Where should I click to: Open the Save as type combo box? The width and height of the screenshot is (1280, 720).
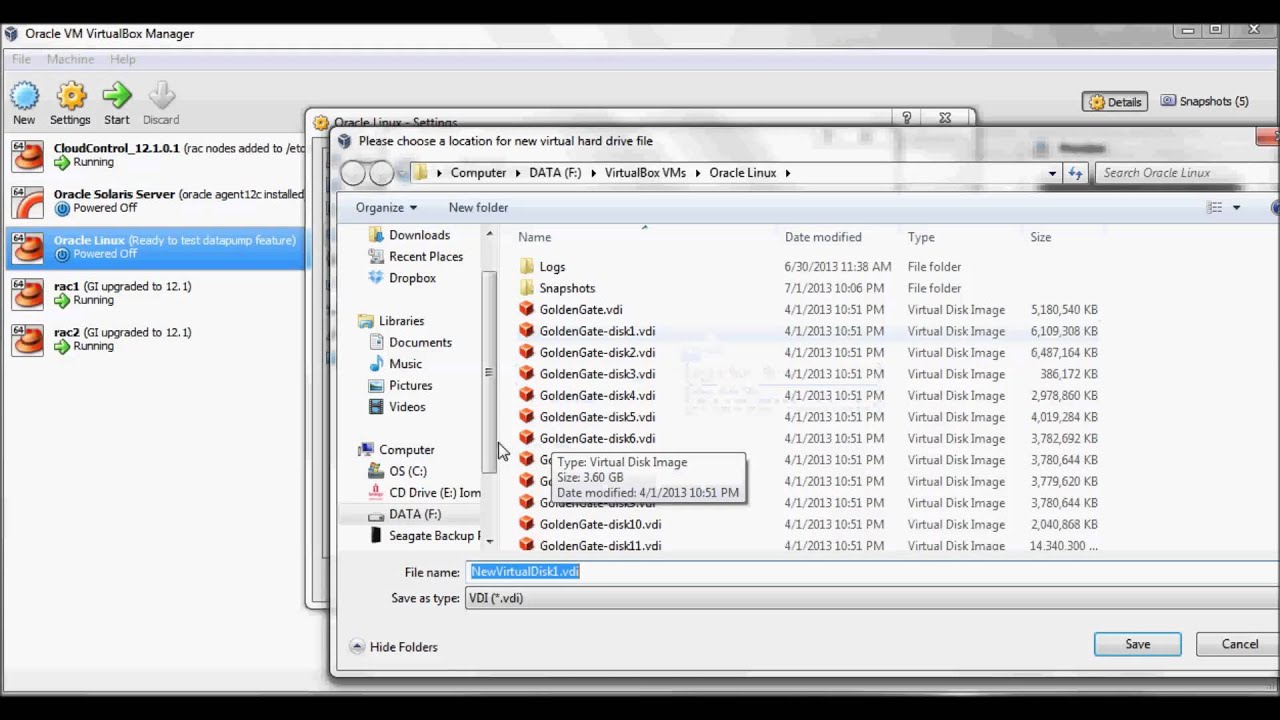click(x=870, y=598)
